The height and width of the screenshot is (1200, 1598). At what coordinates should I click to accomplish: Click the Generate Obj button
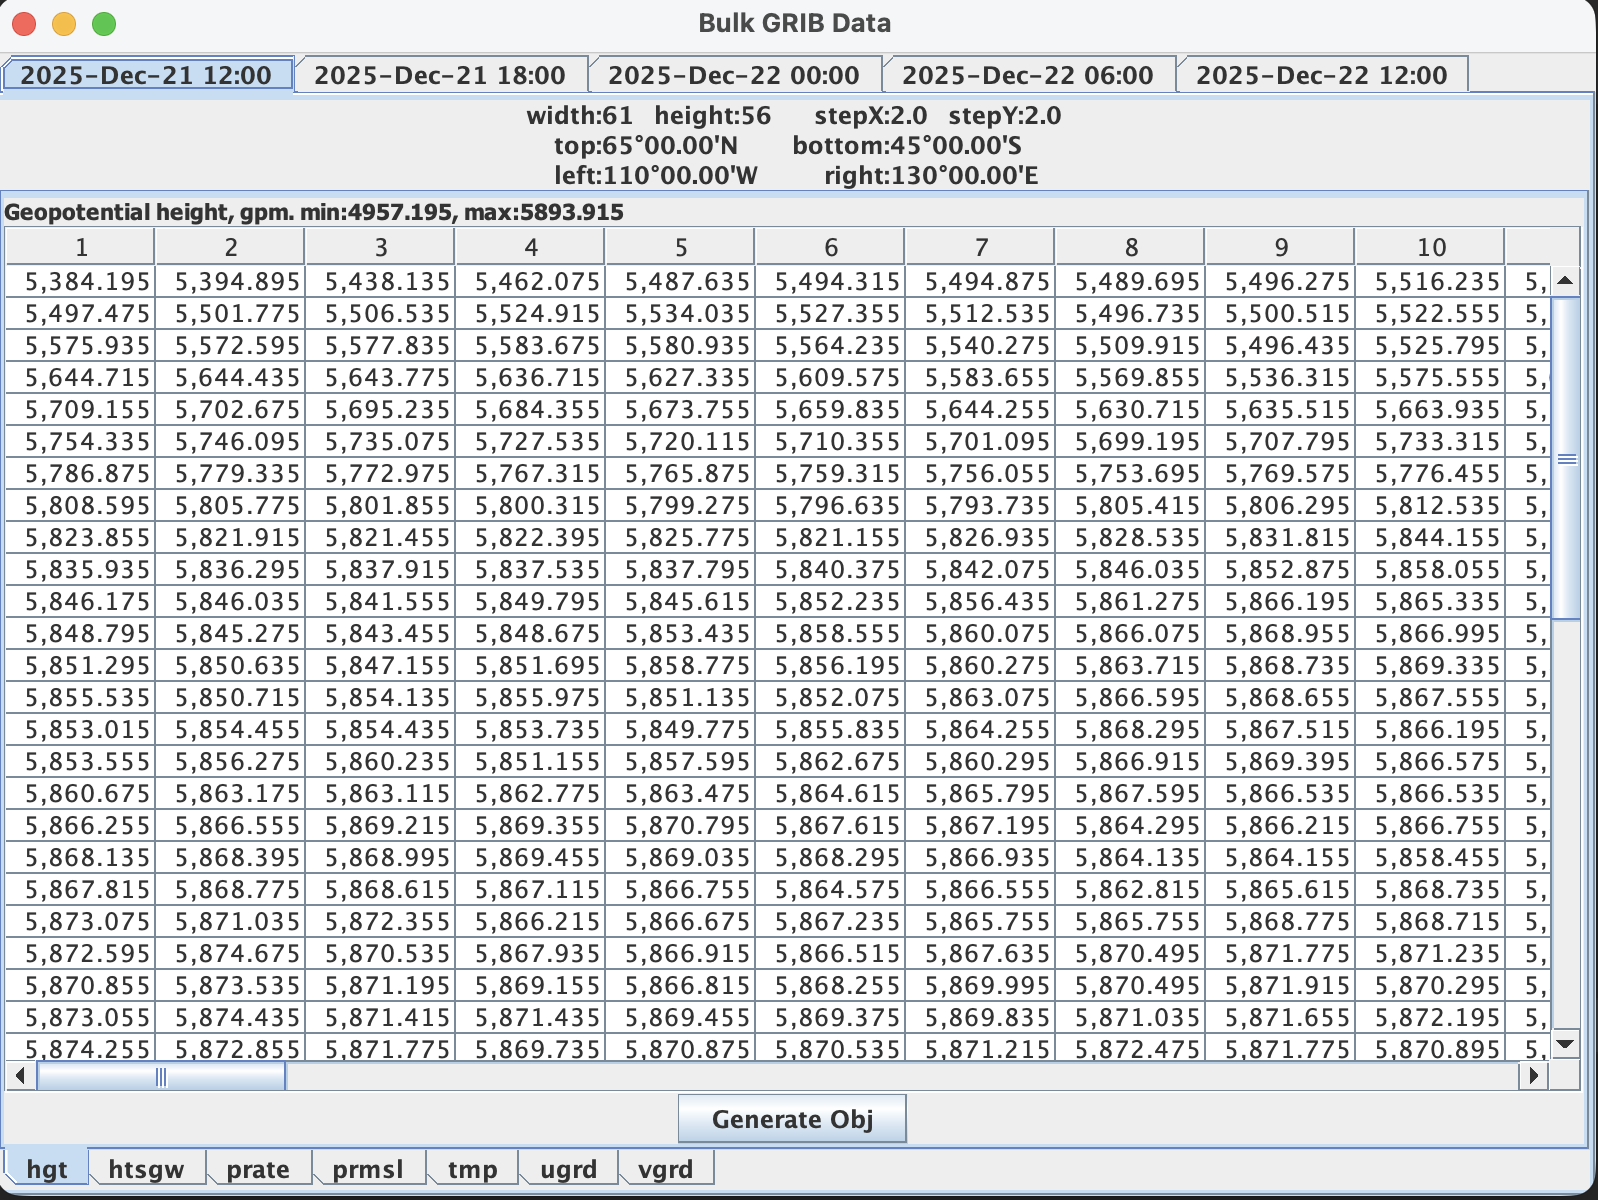click(x=792, y=1119)
